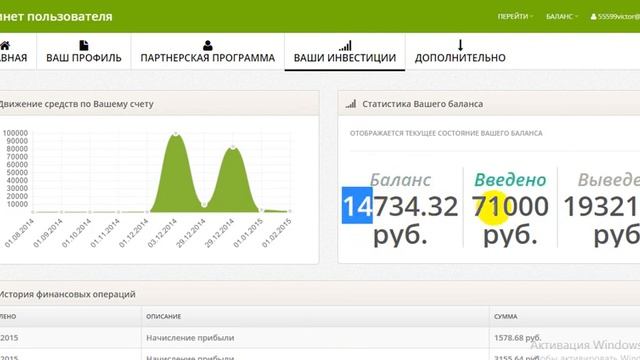Screen dimensions: 640x360
Task: Click the chart peak point at 03.12.2014
Action: [176, 133]
